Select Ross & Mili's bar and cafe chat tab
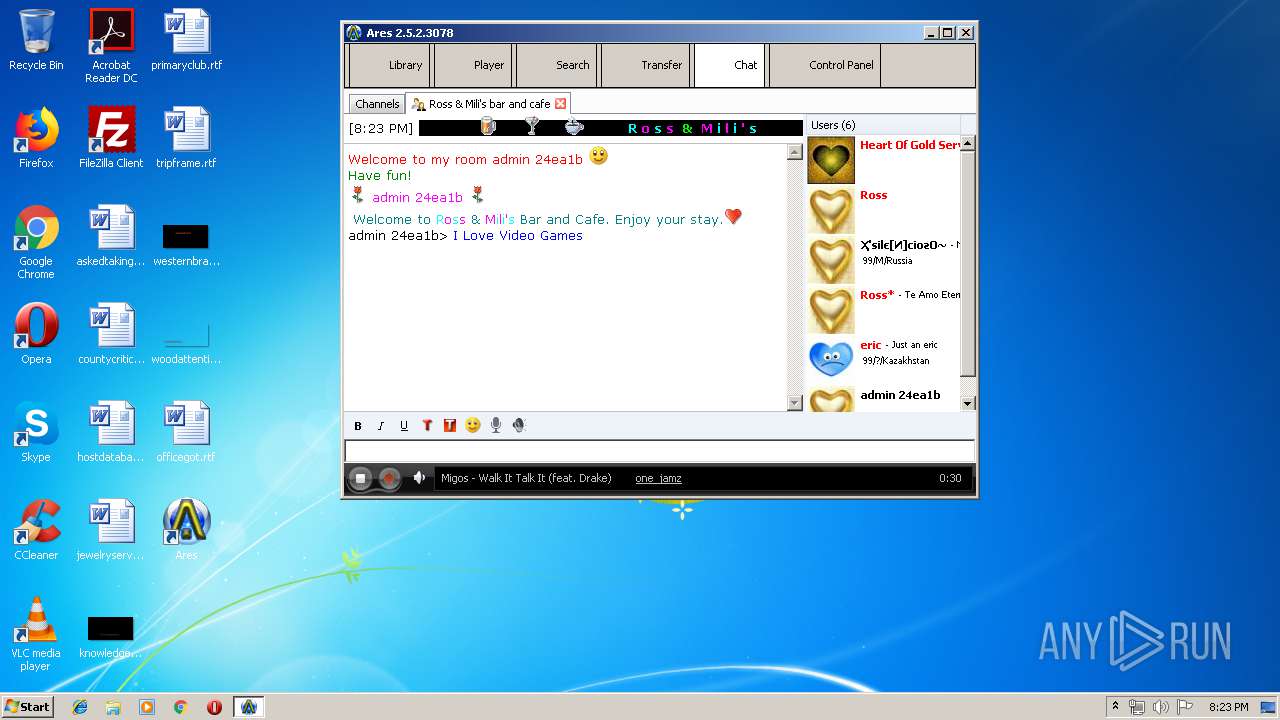The width and height of the screenshot is (1280, 720). (x=489, y=104)
